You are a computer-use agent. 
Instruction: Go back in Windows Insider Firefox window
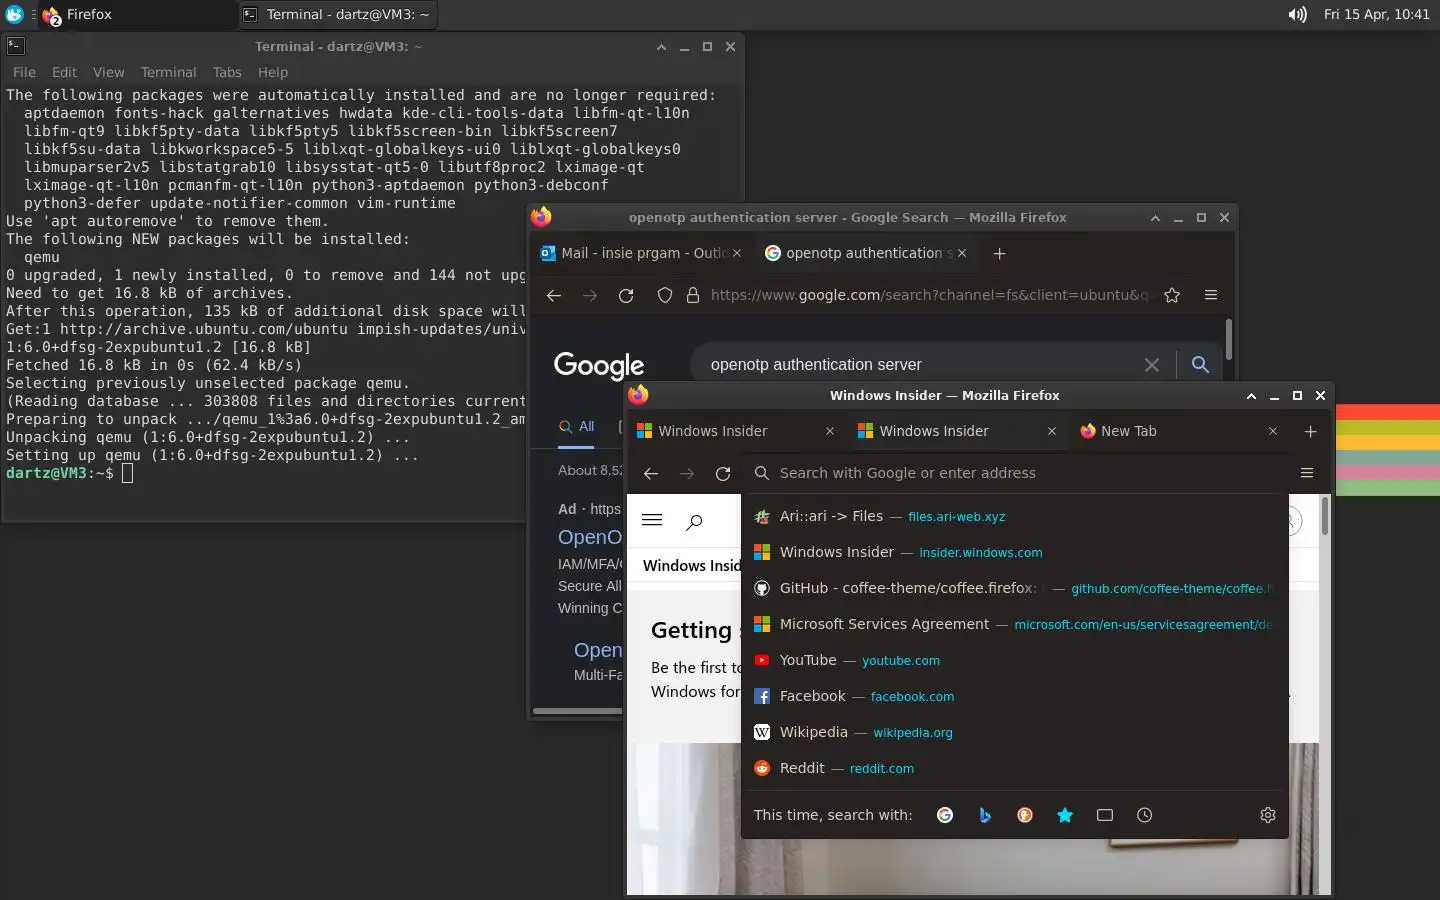(651, 473)
